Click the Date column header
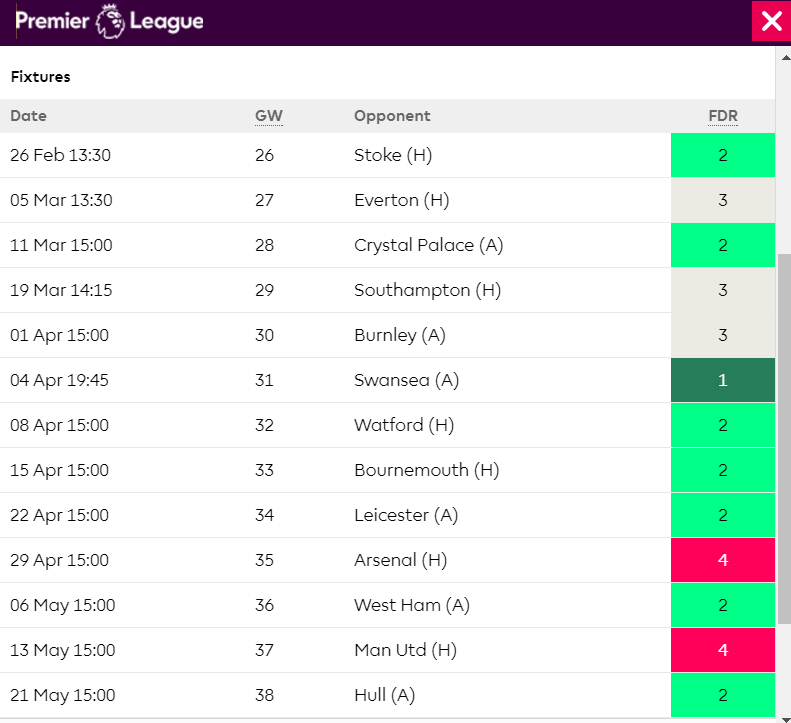 (28, 116)
